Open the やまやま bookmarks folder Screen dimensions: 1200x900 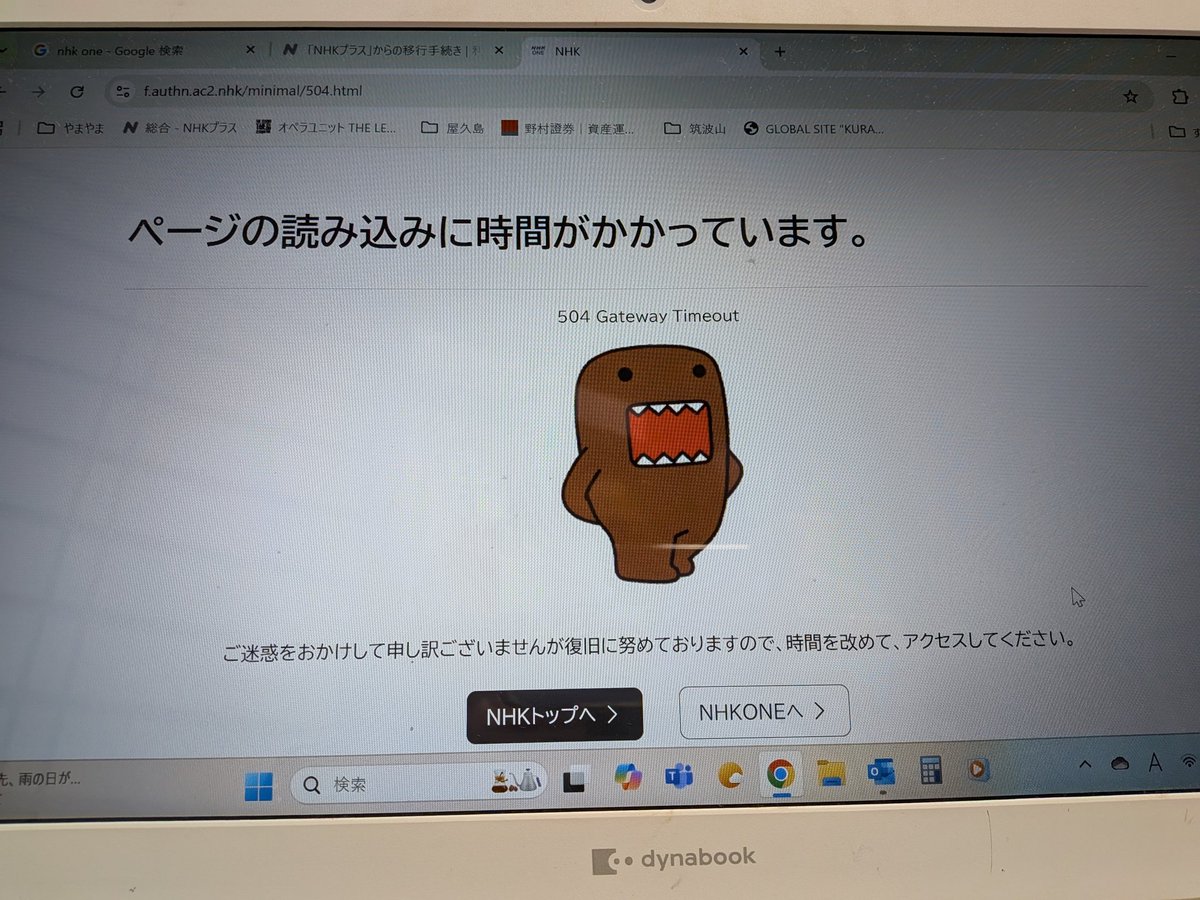(69, 127)
